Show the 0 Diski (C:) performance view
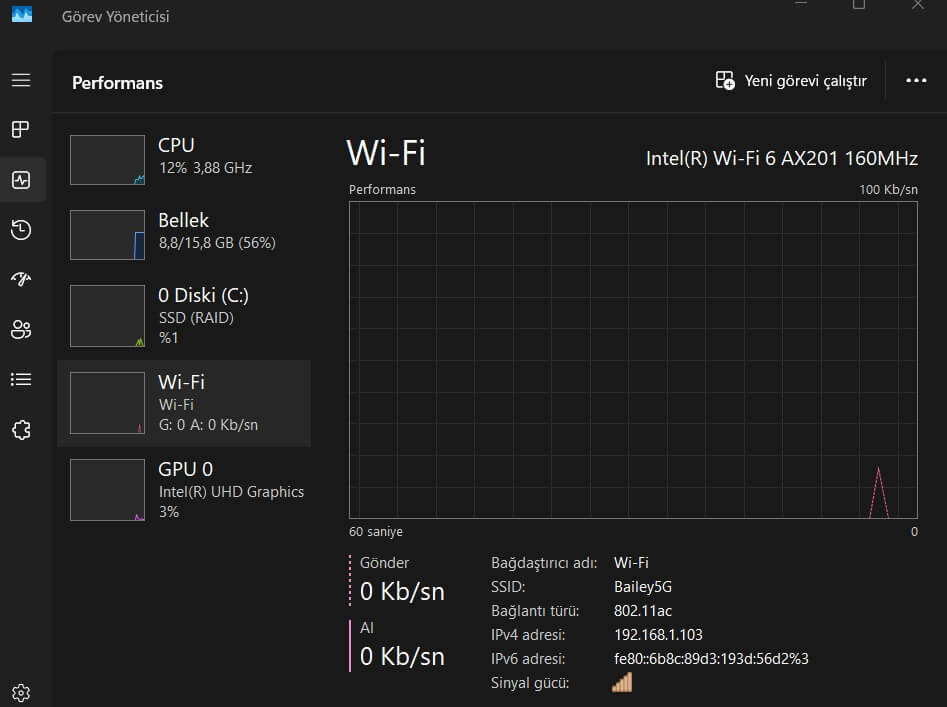Viewport: 947px width, 707px height. (184, 316)
